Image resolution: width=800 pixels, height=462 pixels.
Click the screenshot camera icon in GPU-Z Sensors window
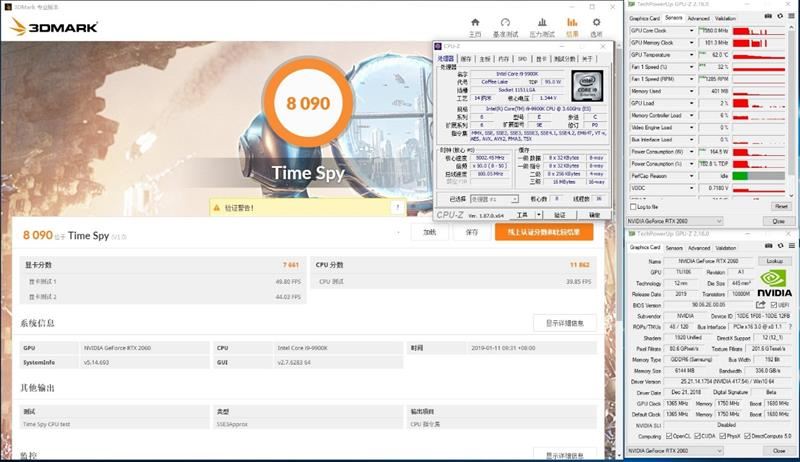(768, 17)
